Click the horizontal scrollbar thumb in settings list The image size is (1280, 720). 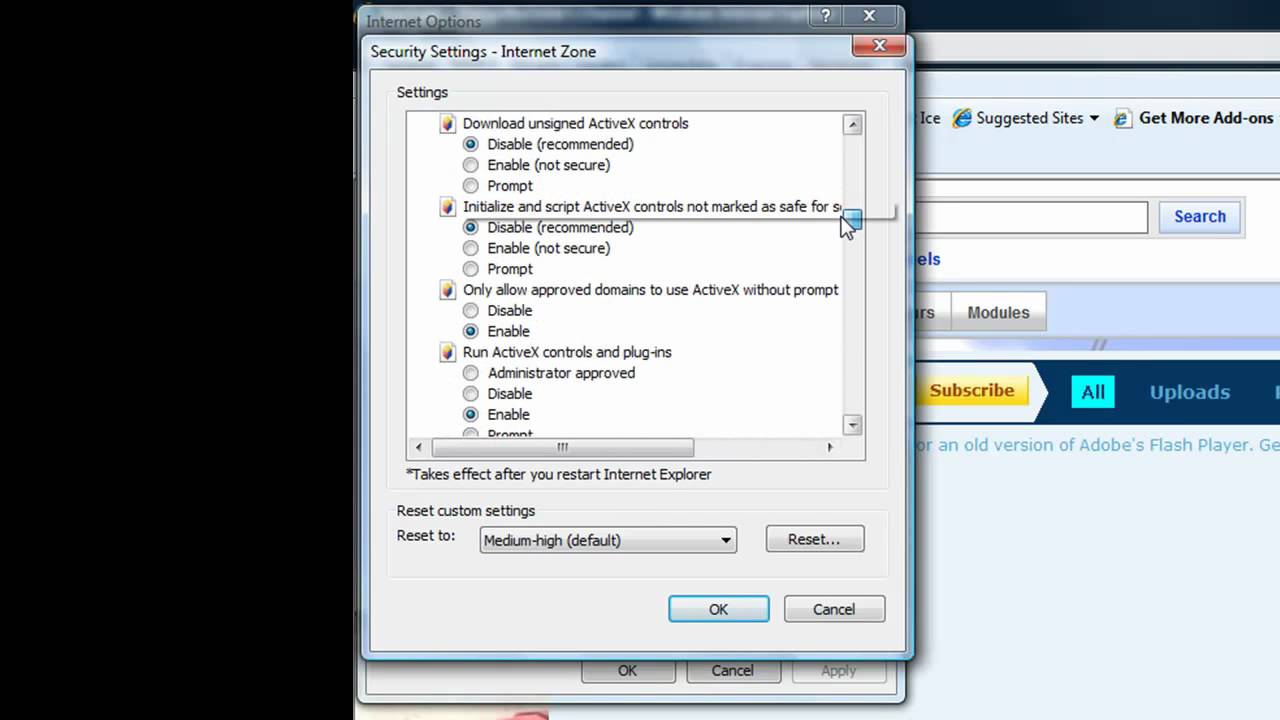click(562, 447)
